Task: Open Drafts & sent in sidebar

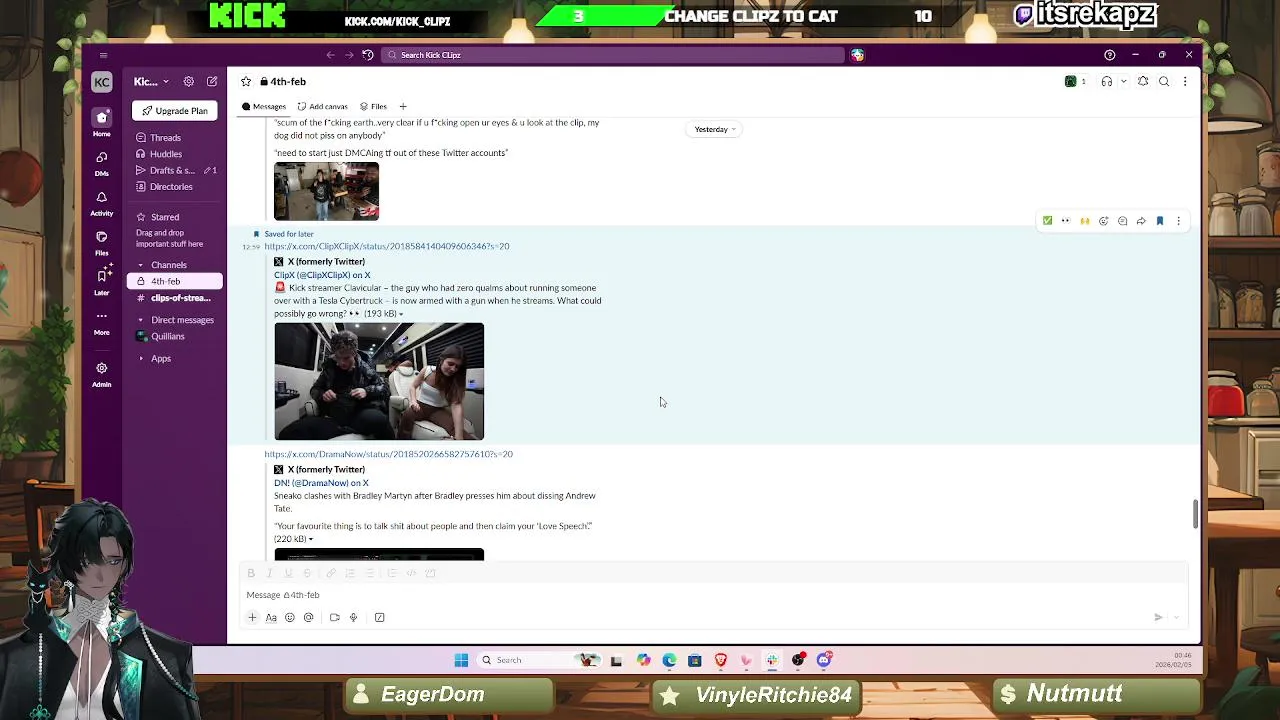Action: [176, 170]
